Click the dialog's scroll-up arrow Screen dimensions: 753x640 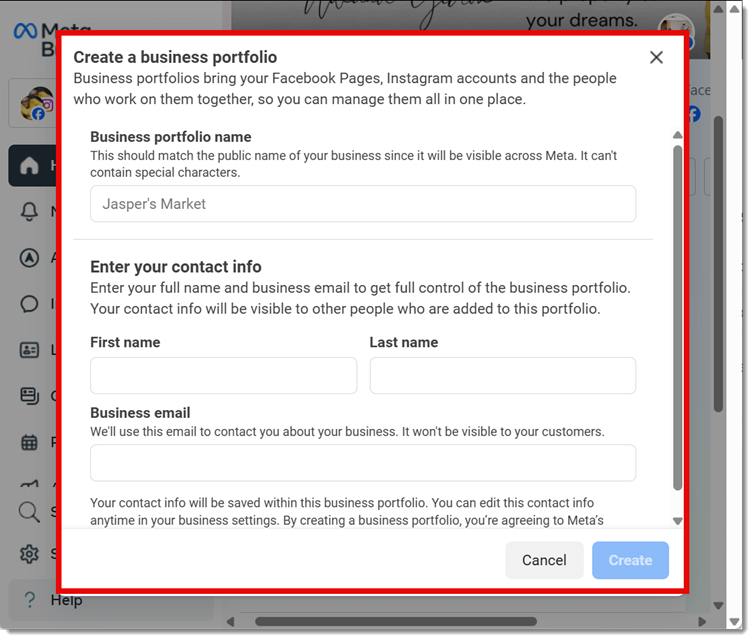[x=678, y=135]
